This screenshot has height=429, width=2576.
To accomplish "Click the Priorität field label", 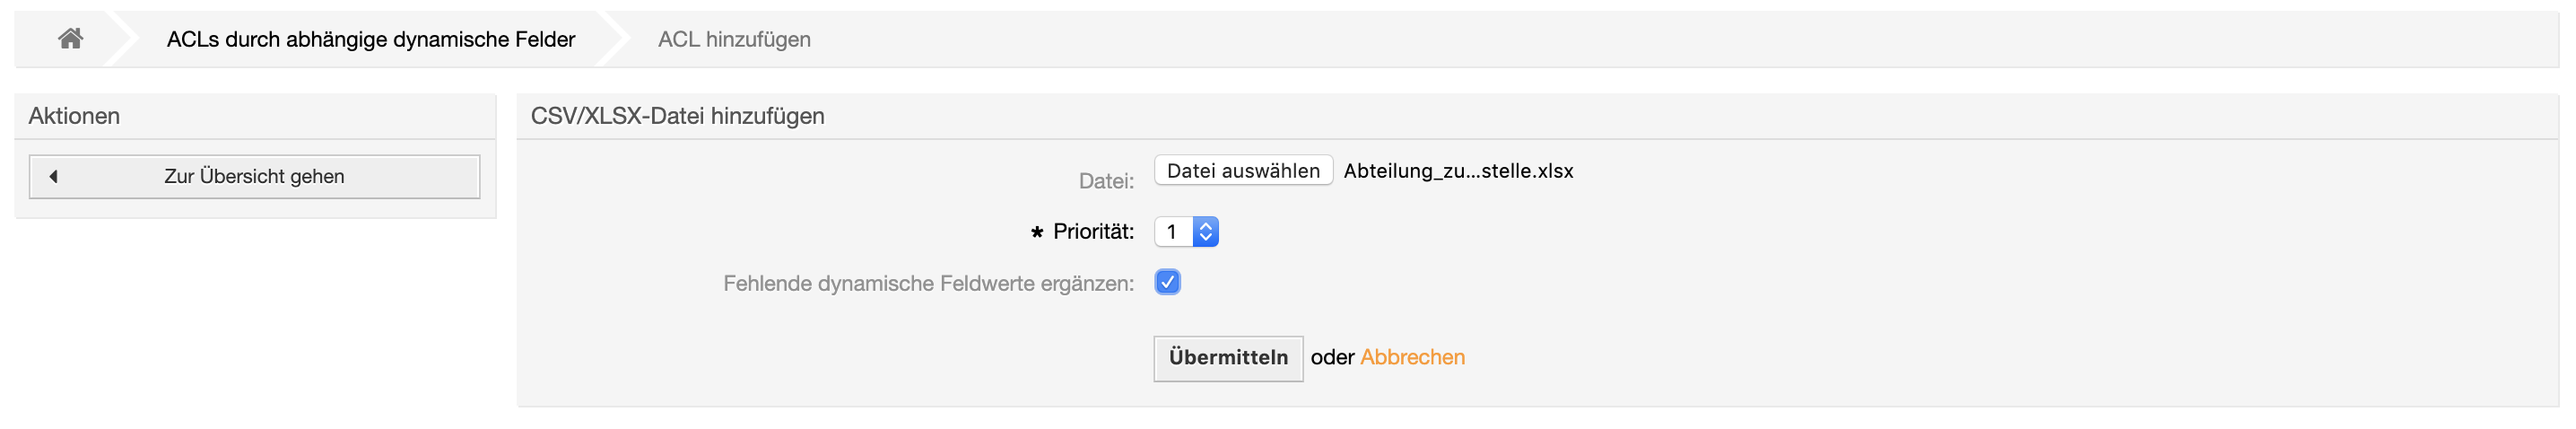I will click(x=1093, y=232).
